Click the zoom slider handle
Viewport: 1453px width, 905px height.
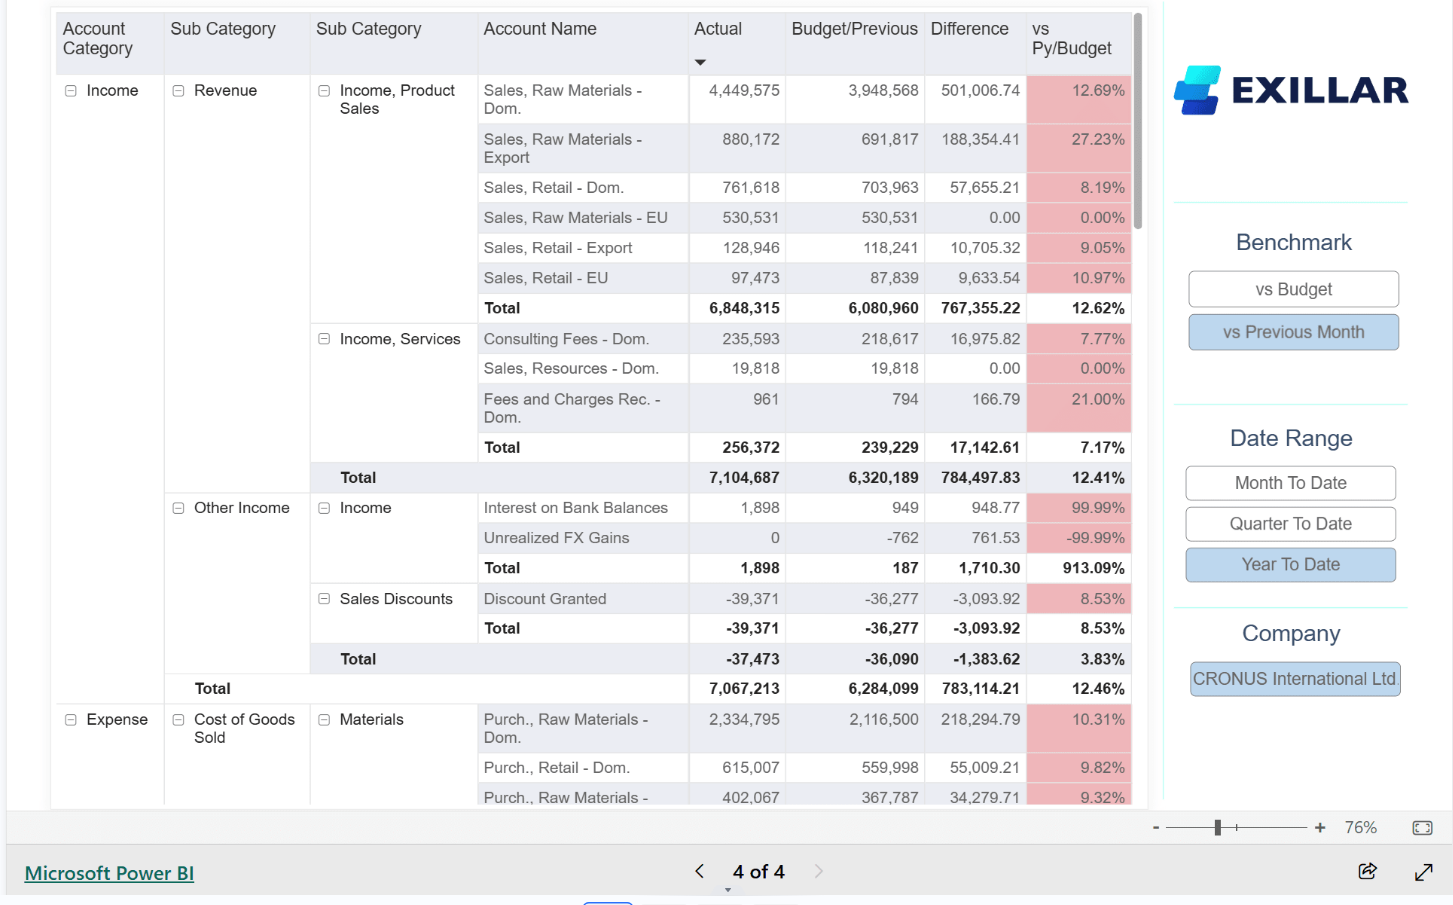[1217, 828]
